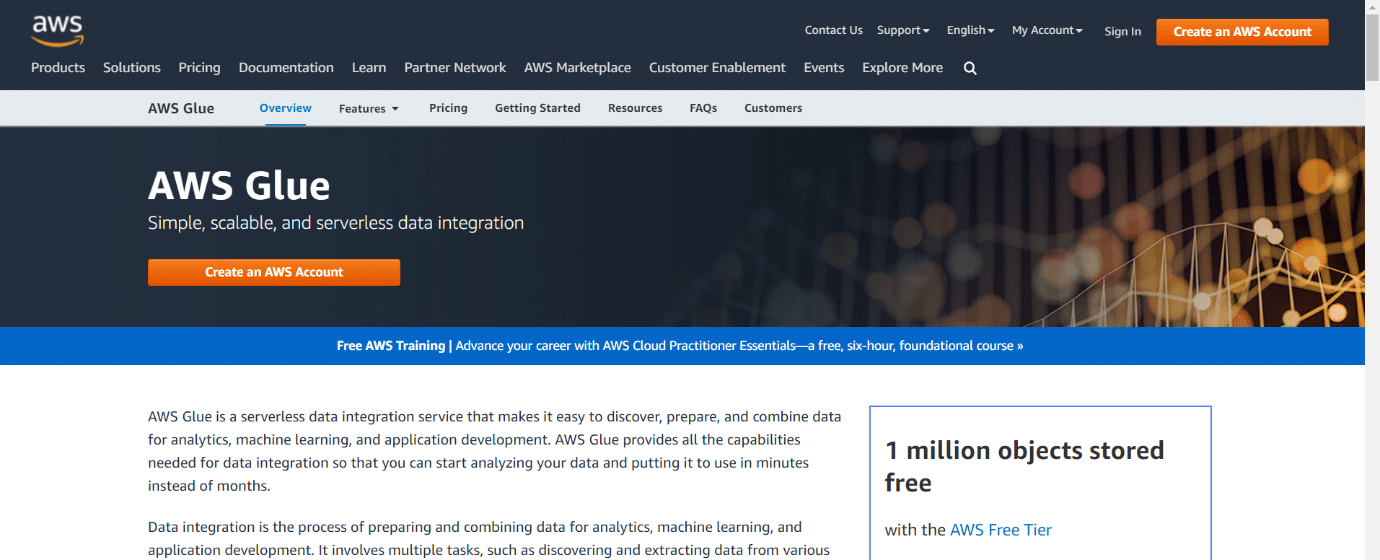Select the FAQs tab

703,108
